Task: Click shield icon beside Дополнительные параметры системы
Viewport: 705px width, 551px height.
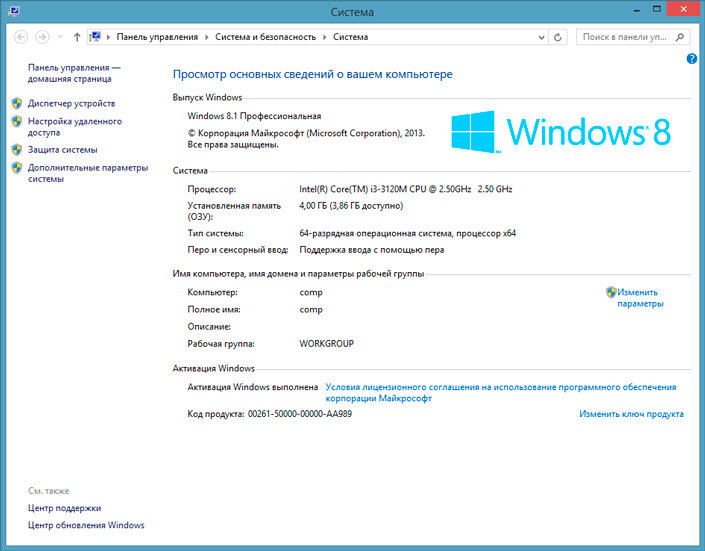Action: (17, 168)
